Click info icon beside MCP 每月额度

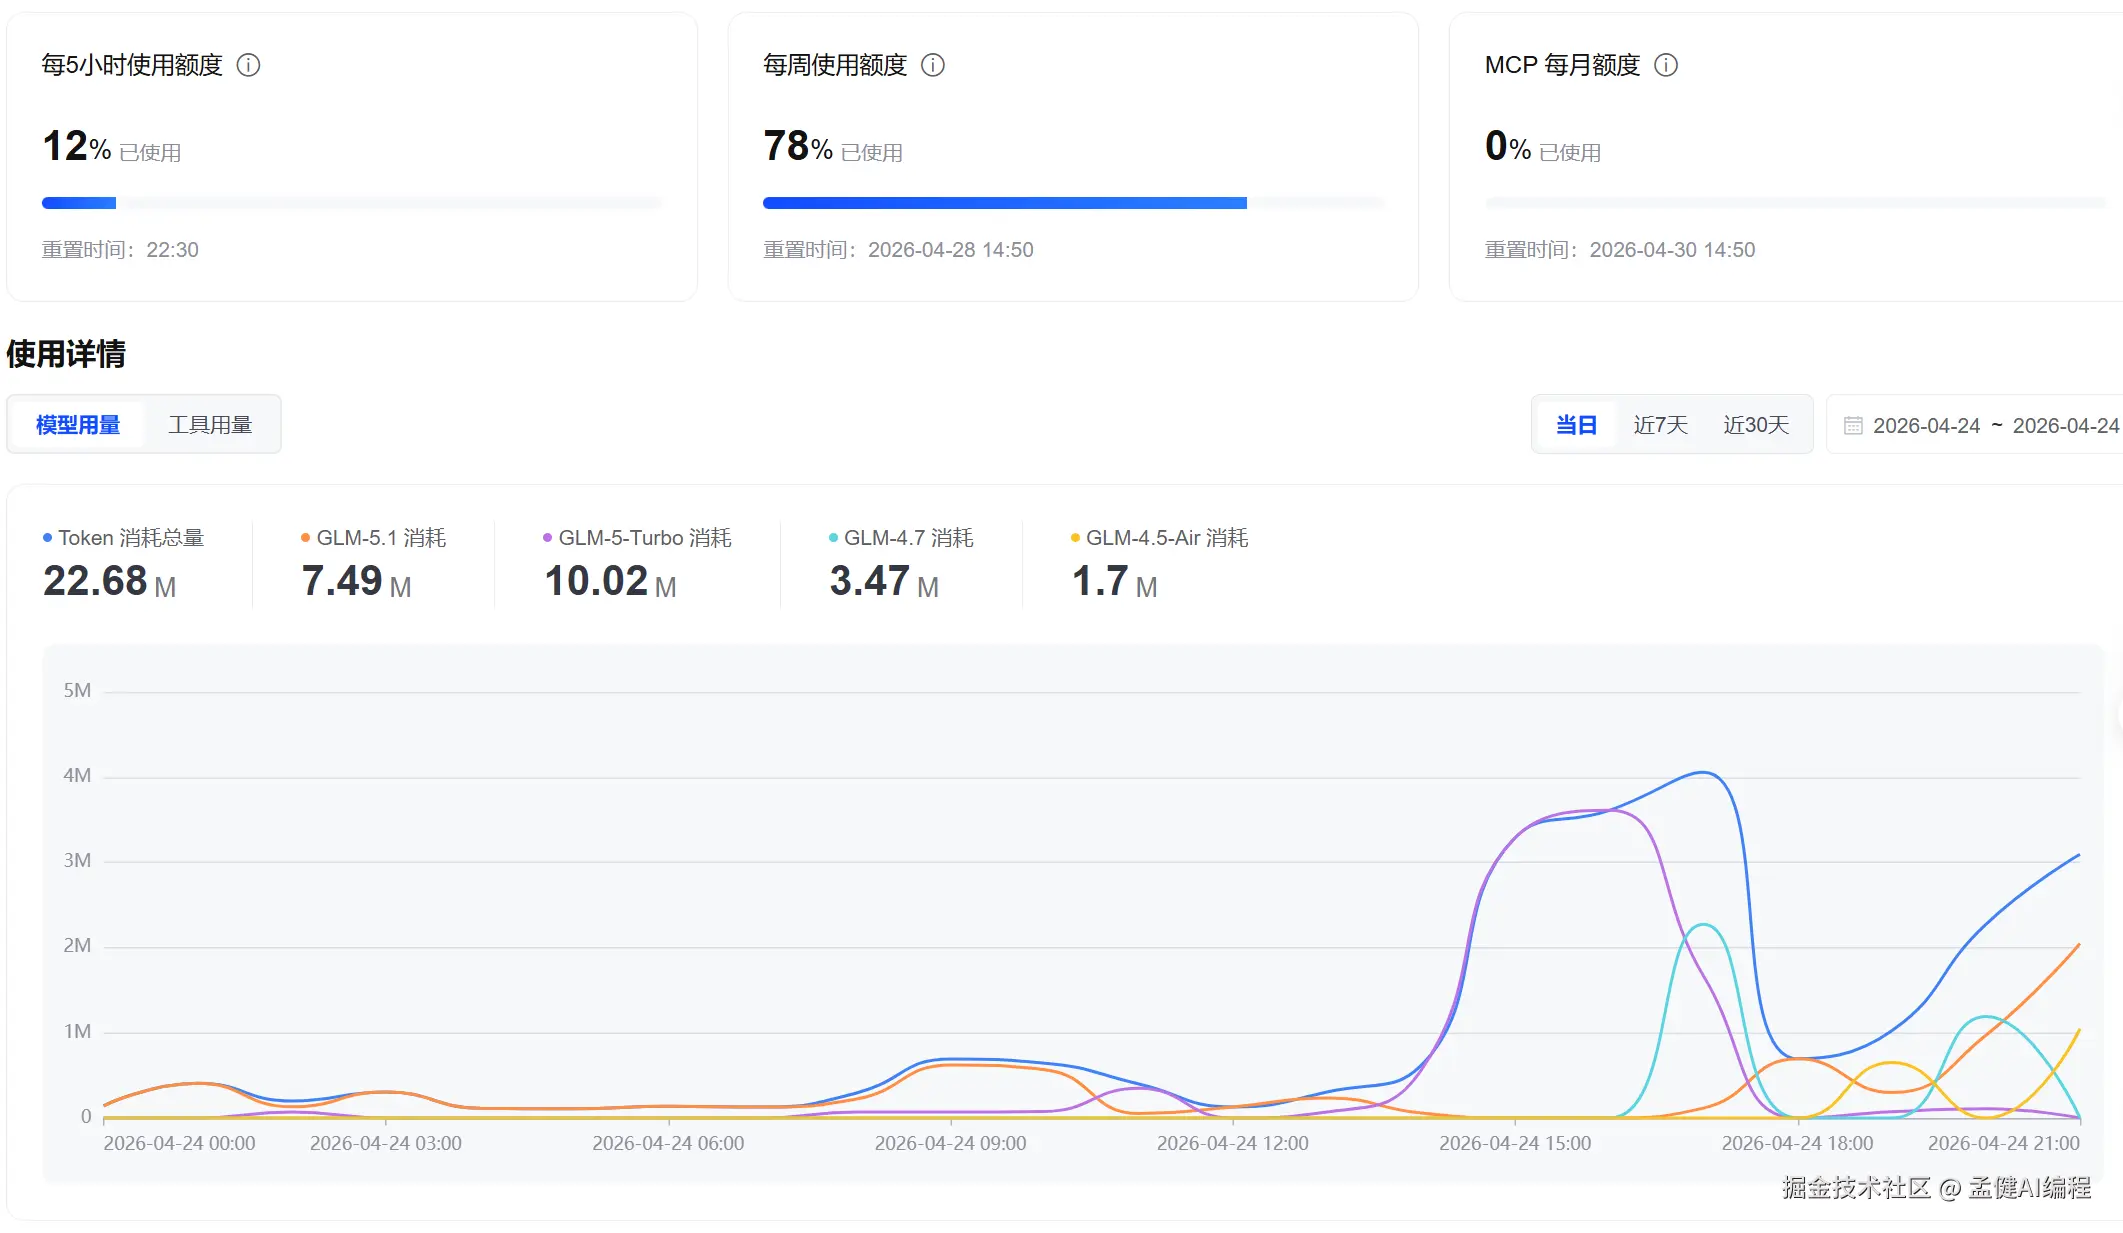pos(1665,65)
